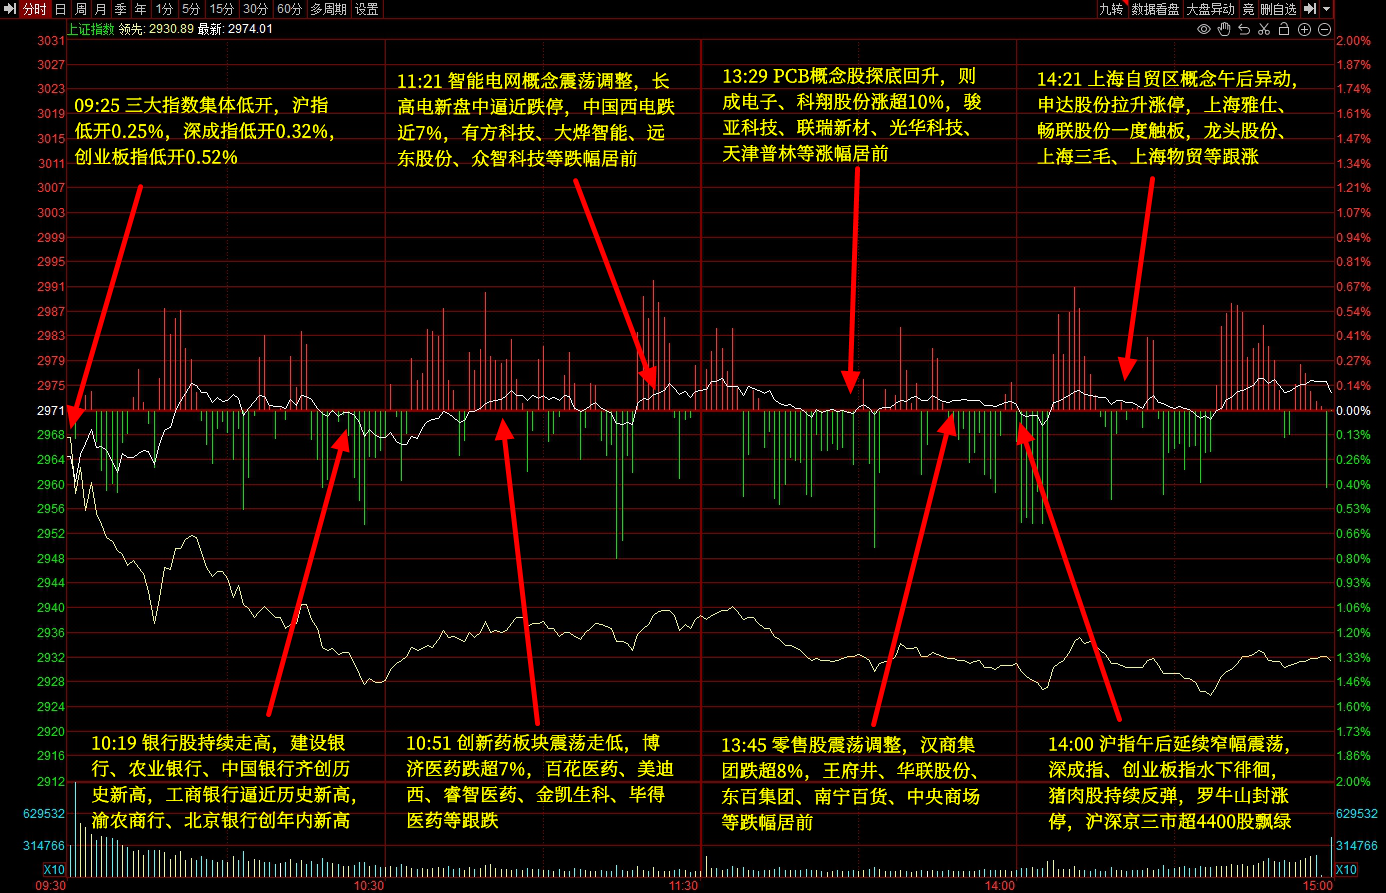Select the 5分 period tab
The height and width of the screenshot is (893, 1386).
click(190, 9)
